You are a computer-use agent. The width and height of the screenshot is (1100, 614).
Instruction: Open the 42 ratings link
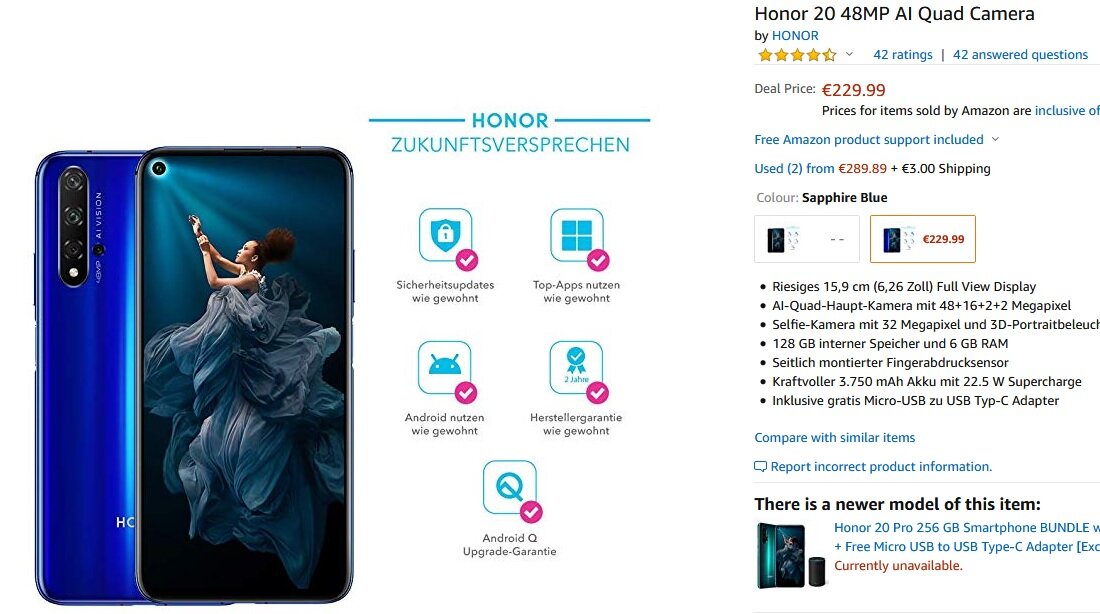(903, 55)
